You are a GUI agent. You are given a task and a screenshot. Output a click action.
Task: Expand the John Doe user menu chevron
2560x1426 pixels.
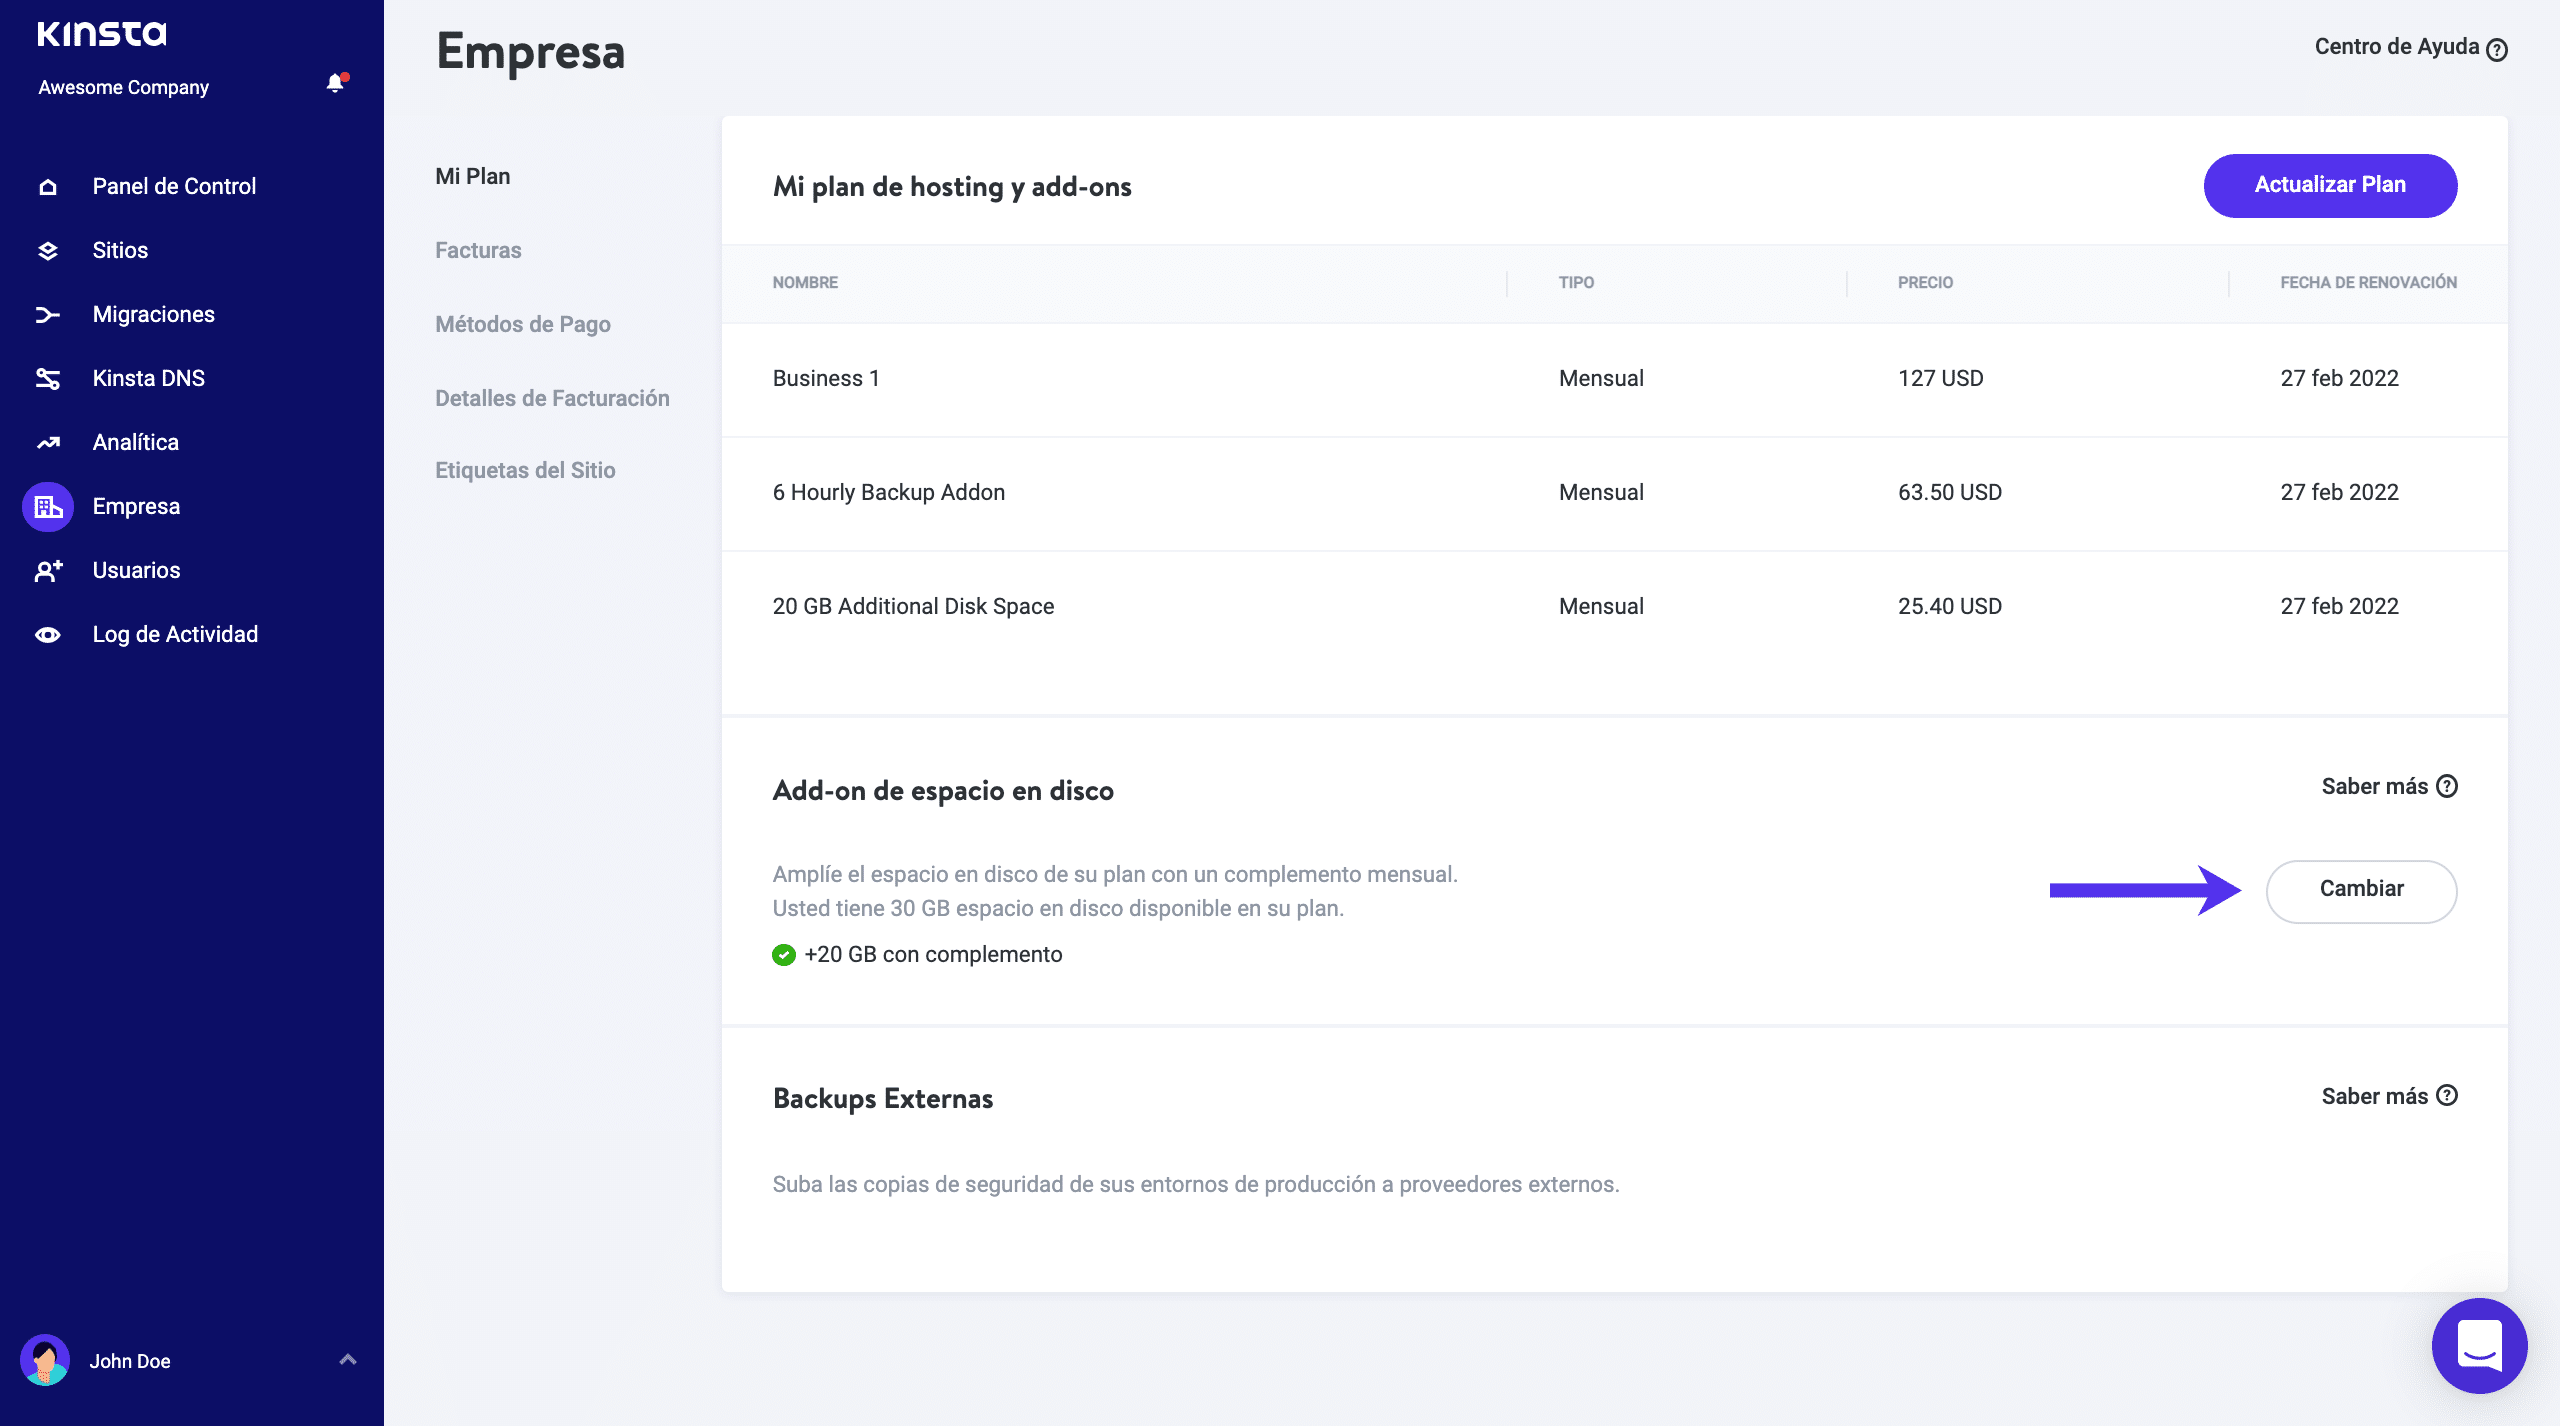click(x=348, y=1360)
